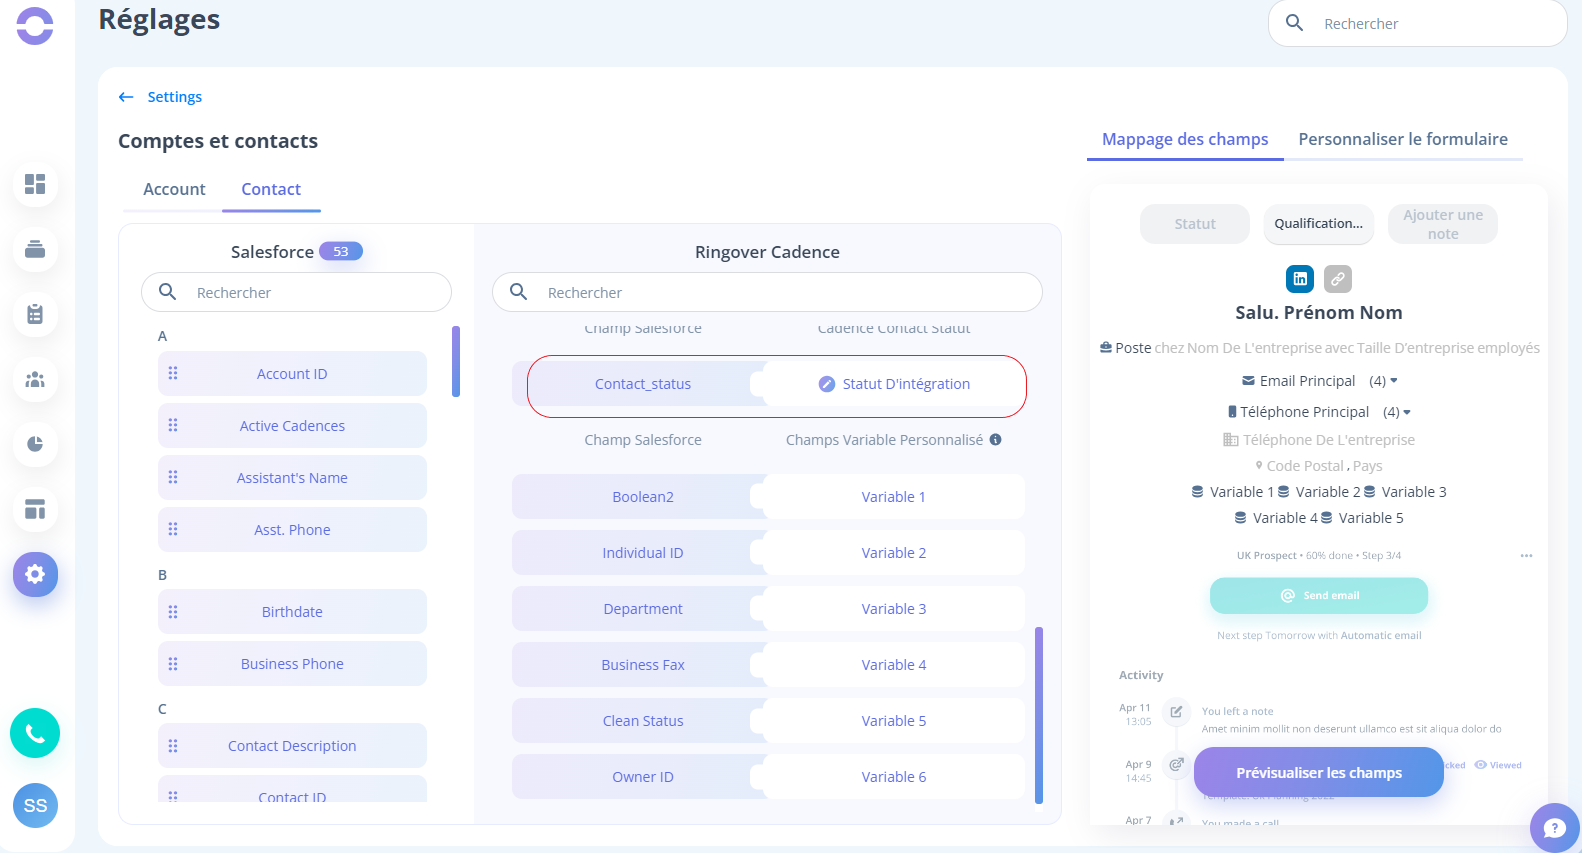Click drag handle on Contact Description field
The height and width of the screenshot is (853, 1582).
173,745
